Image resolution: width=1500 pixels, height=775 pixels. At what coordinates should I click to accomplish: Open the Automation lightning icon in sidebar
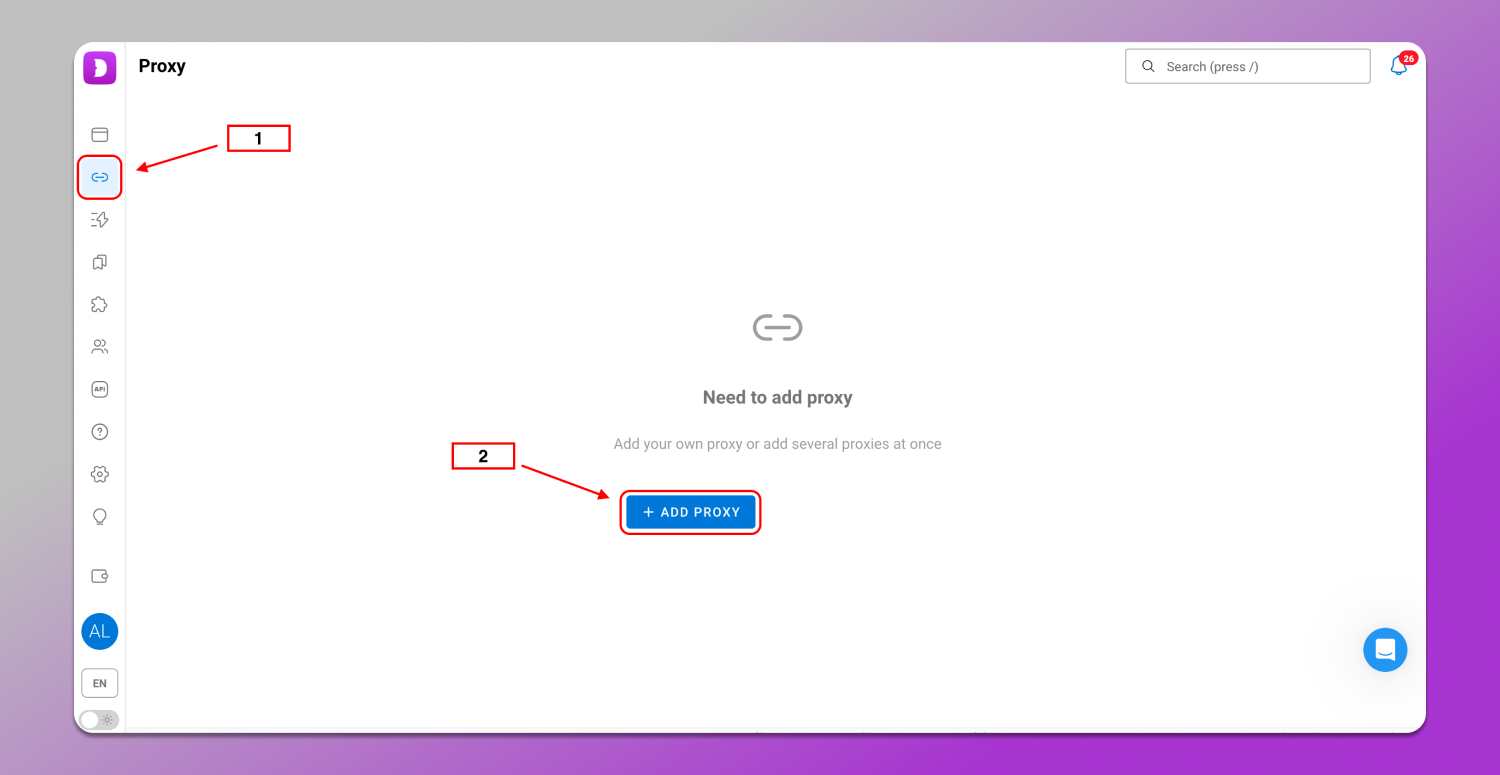coord(100,220)
